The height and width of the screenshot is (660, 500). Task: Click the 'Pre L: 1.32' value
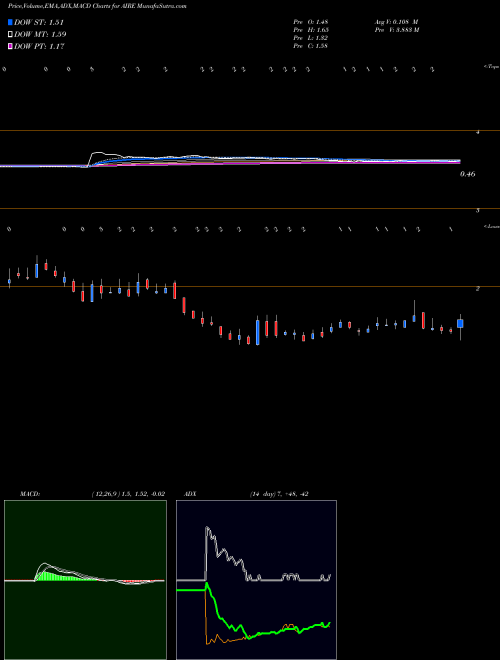pos(311,38)
